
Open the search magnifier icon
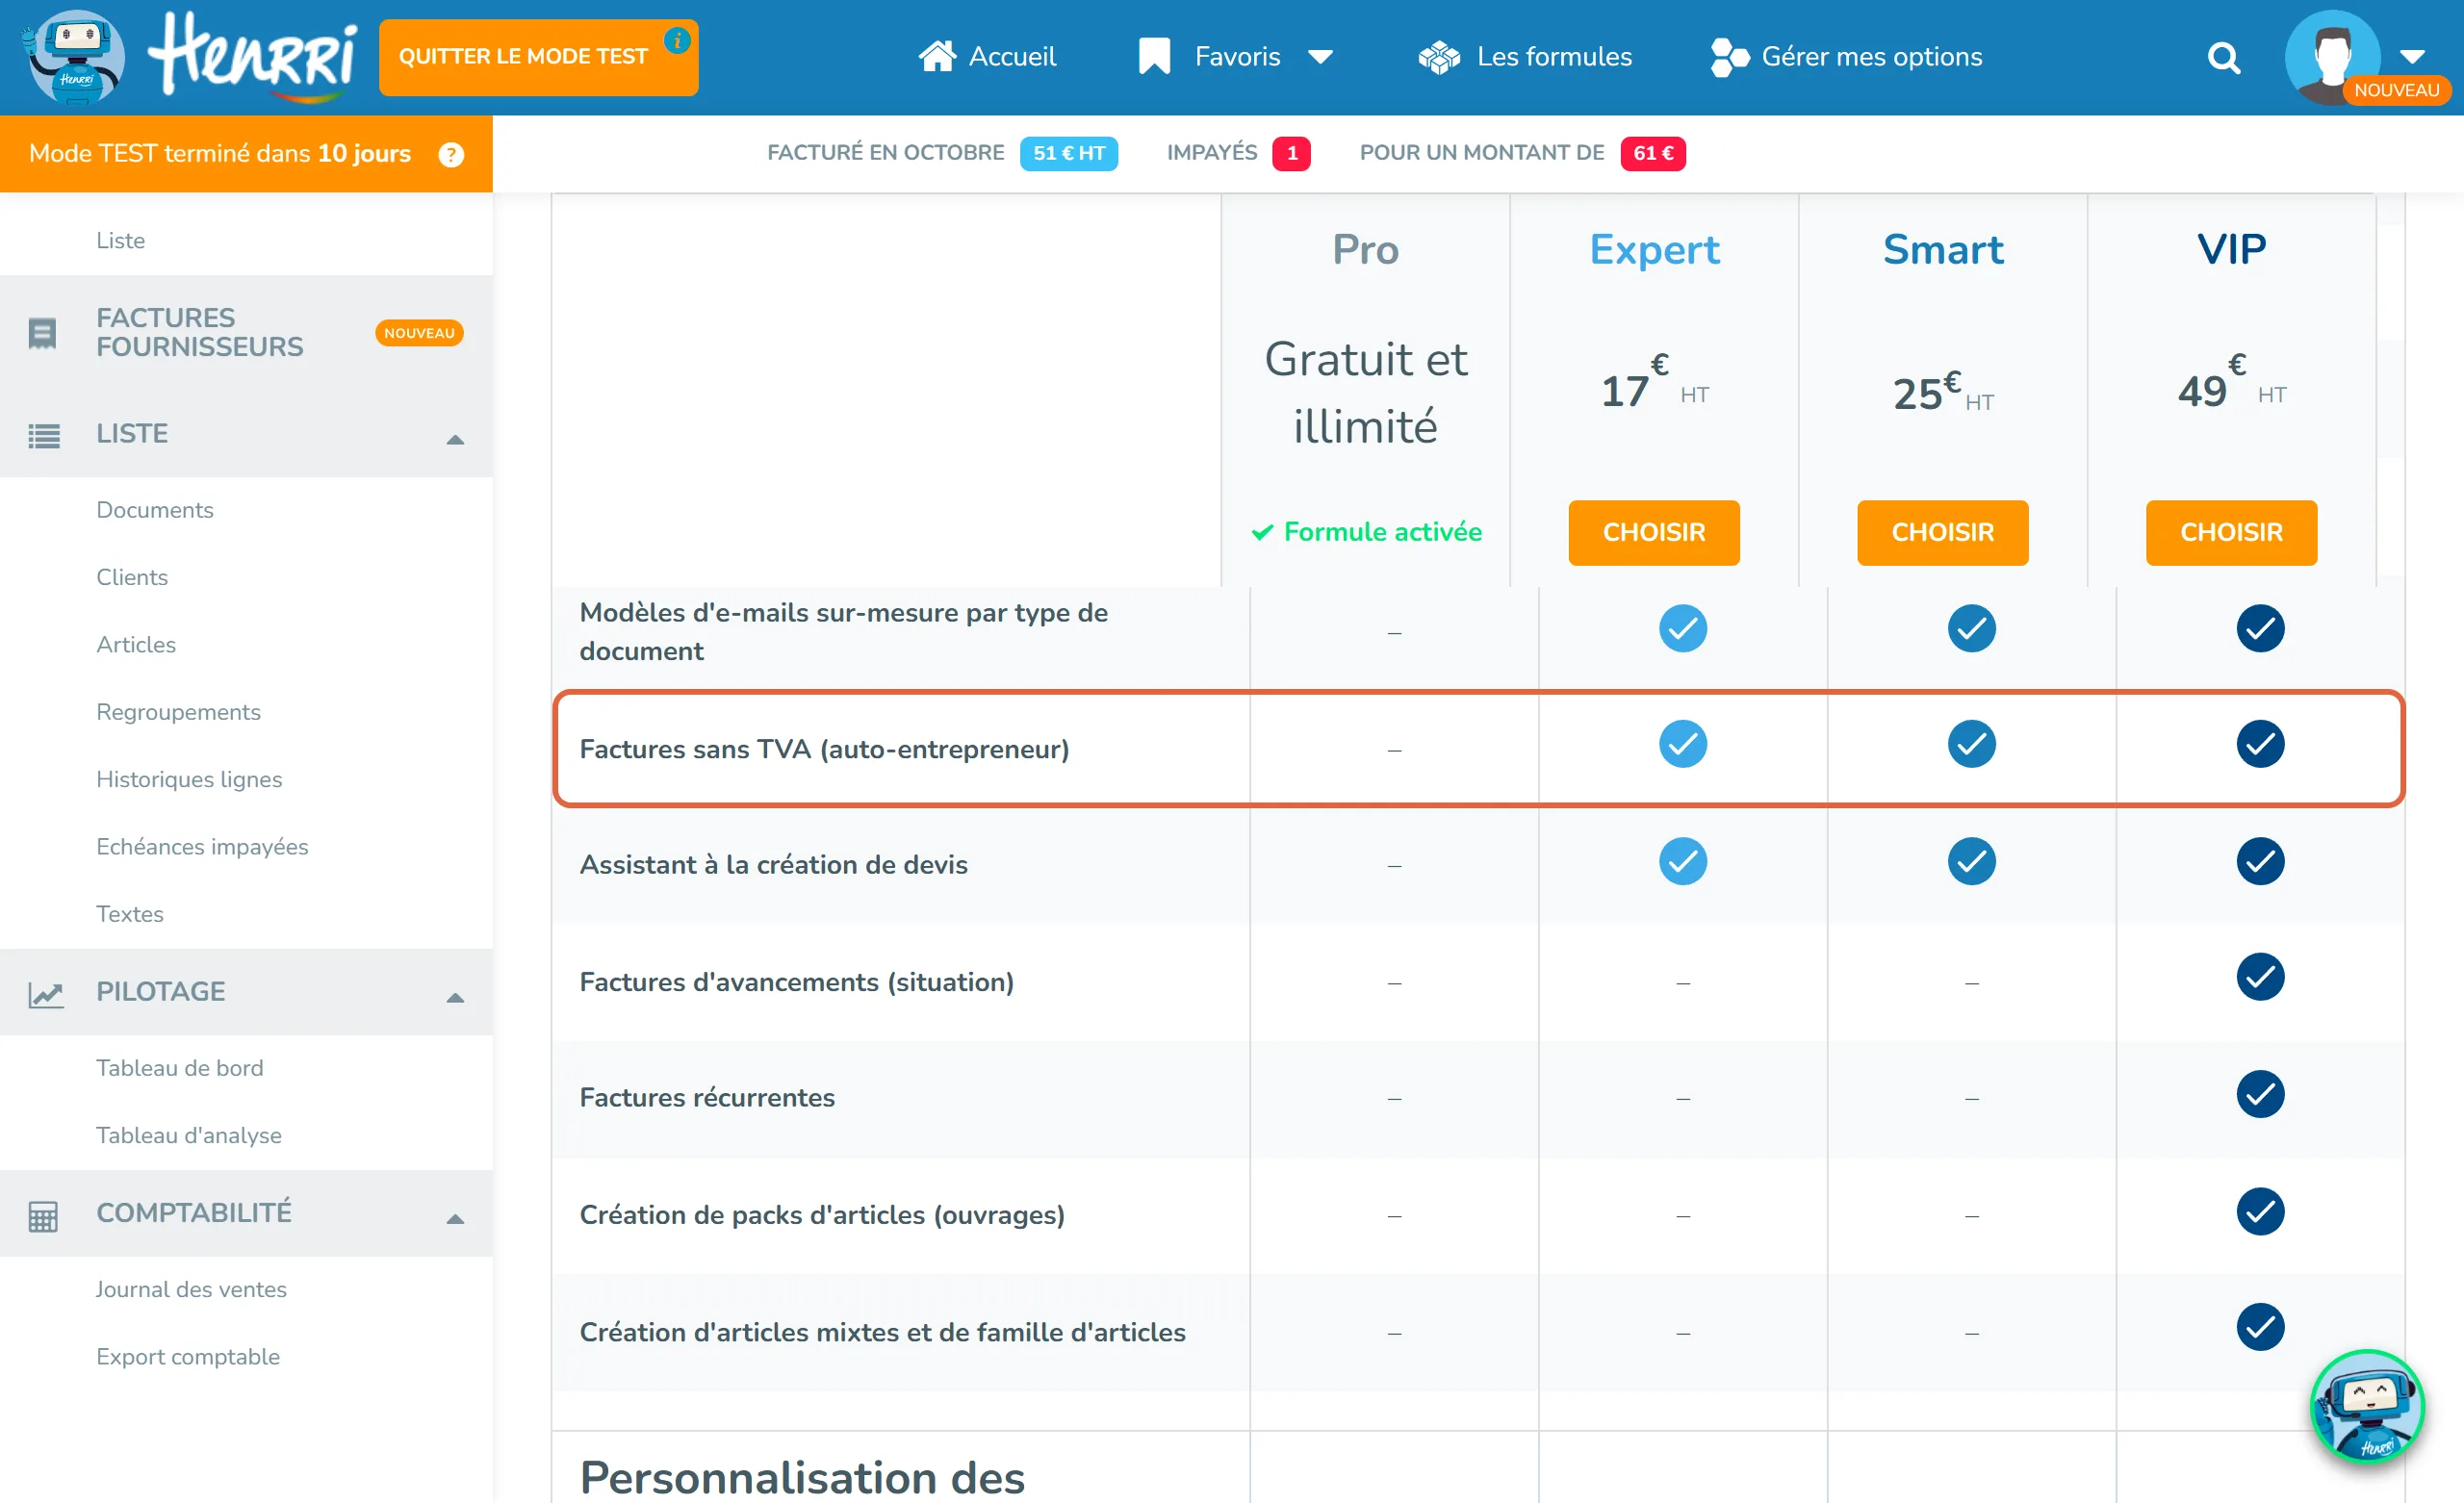[2223, 58]
